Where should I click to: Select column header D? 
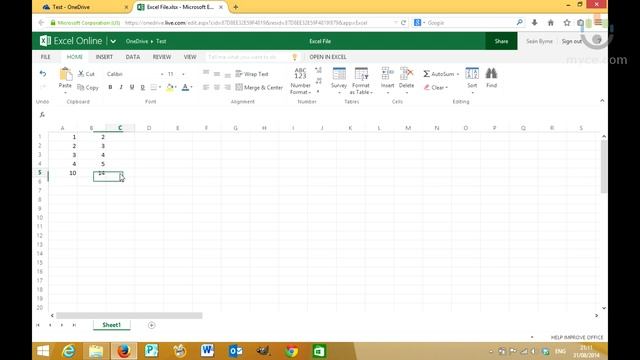pyautogui.click(x=149, y=128)
